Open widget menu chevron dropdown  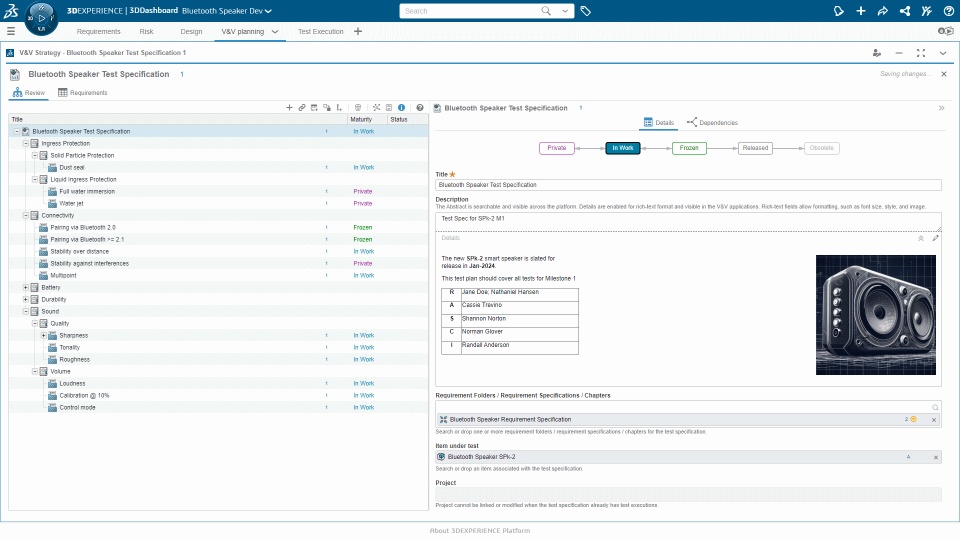(x=943, y=53)
